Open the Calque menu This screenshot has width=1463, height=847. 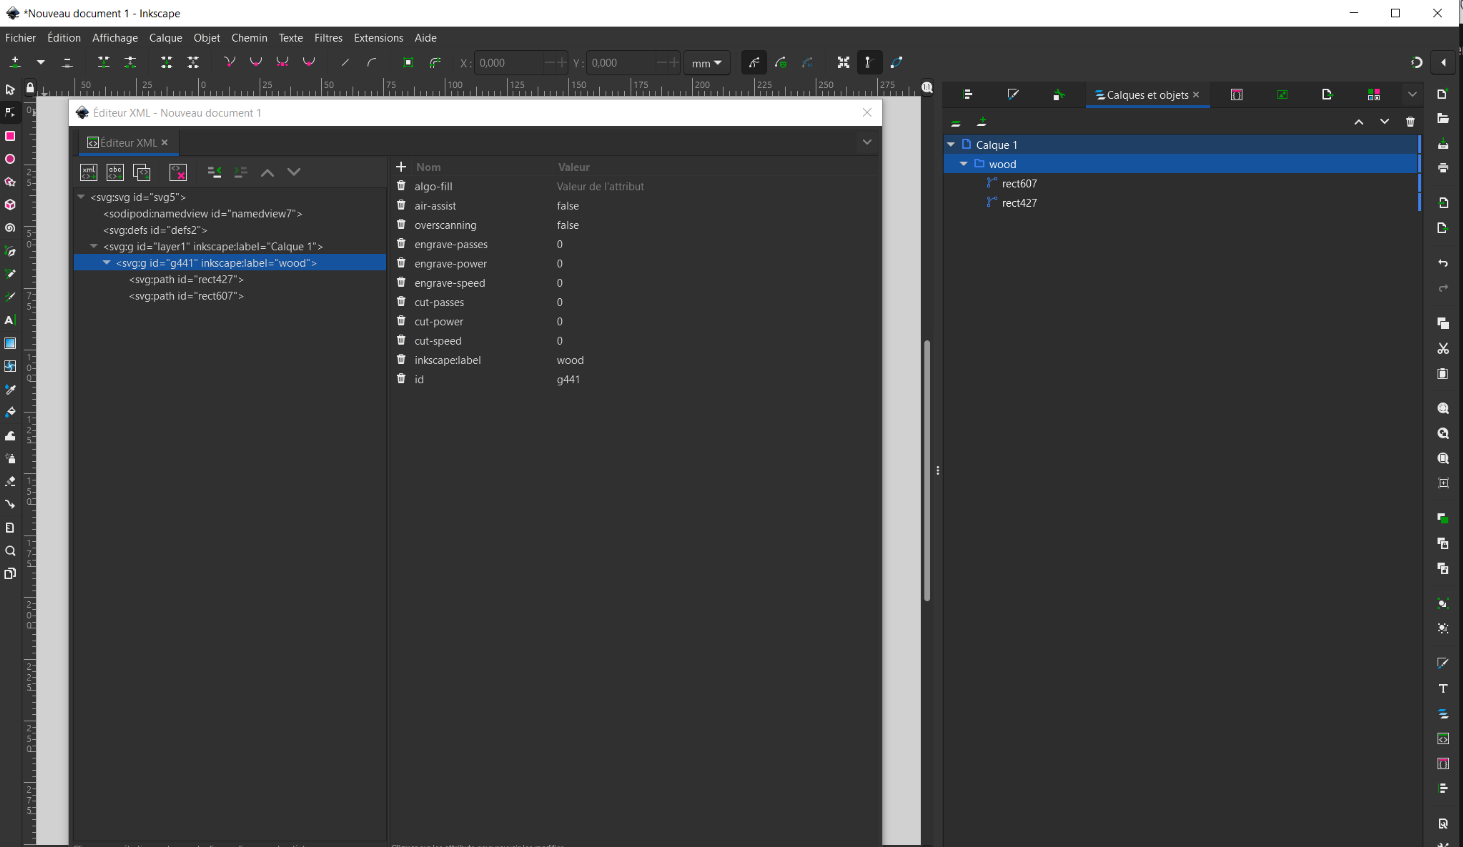(166, 38)
